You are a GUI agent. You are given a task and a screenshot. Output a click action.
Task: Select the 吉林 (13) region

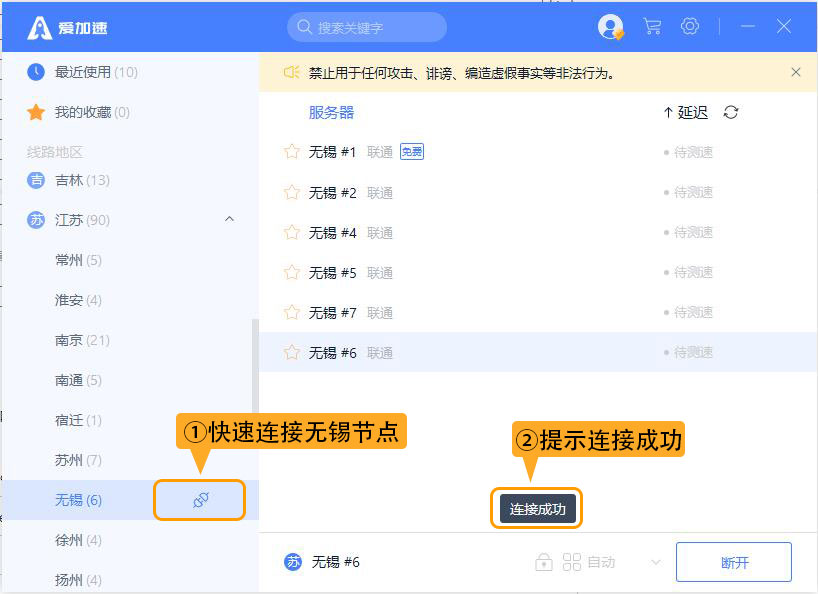pos(82,180)
